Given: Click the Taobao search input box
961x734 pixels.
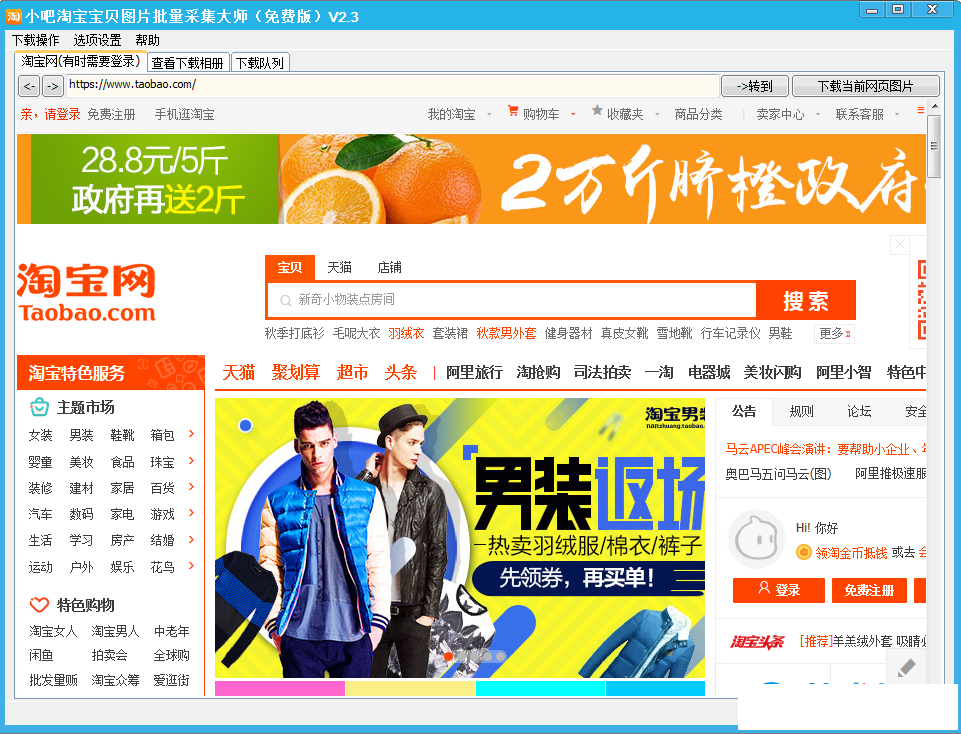Looking at the screenshot, I should tap(510, 300).
